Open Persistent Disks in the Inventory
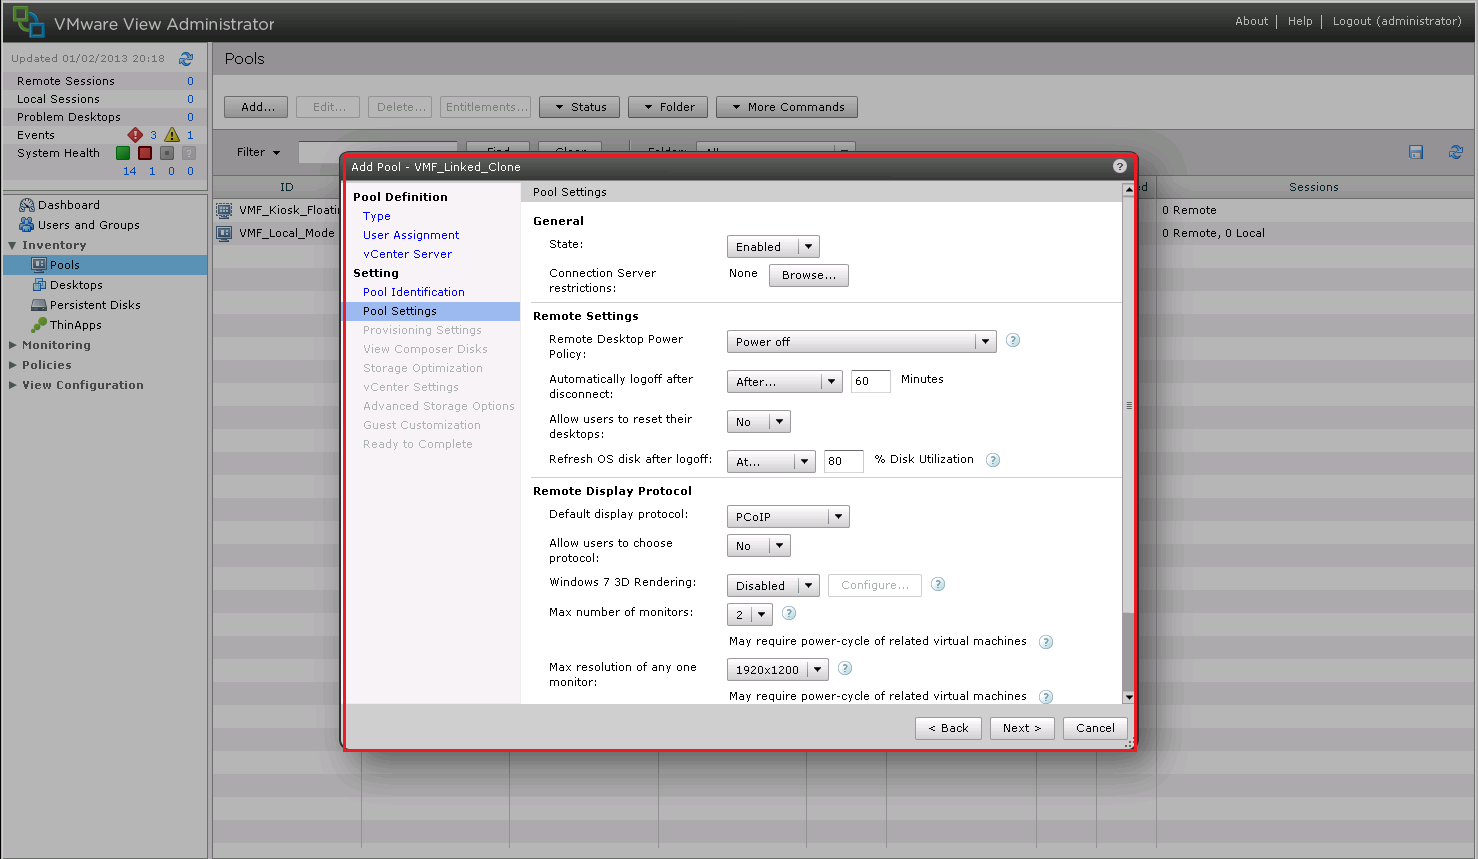Viewport: 1478px width, 859px height. coord(89,304)
